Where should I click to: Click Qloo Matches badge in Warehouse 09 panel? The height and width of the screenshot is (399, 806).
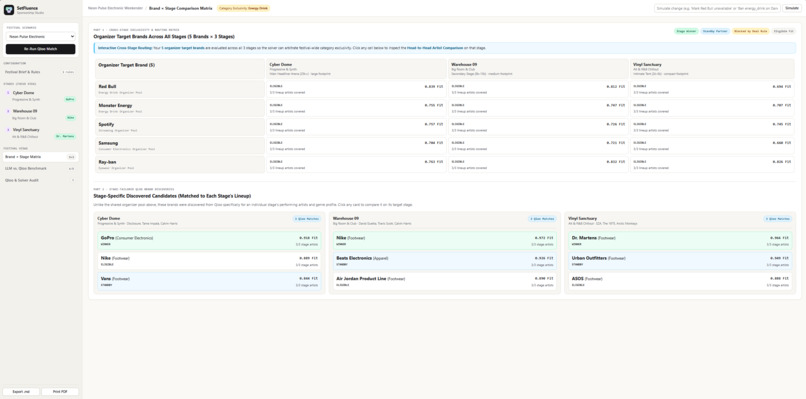(x=543, y=219)
